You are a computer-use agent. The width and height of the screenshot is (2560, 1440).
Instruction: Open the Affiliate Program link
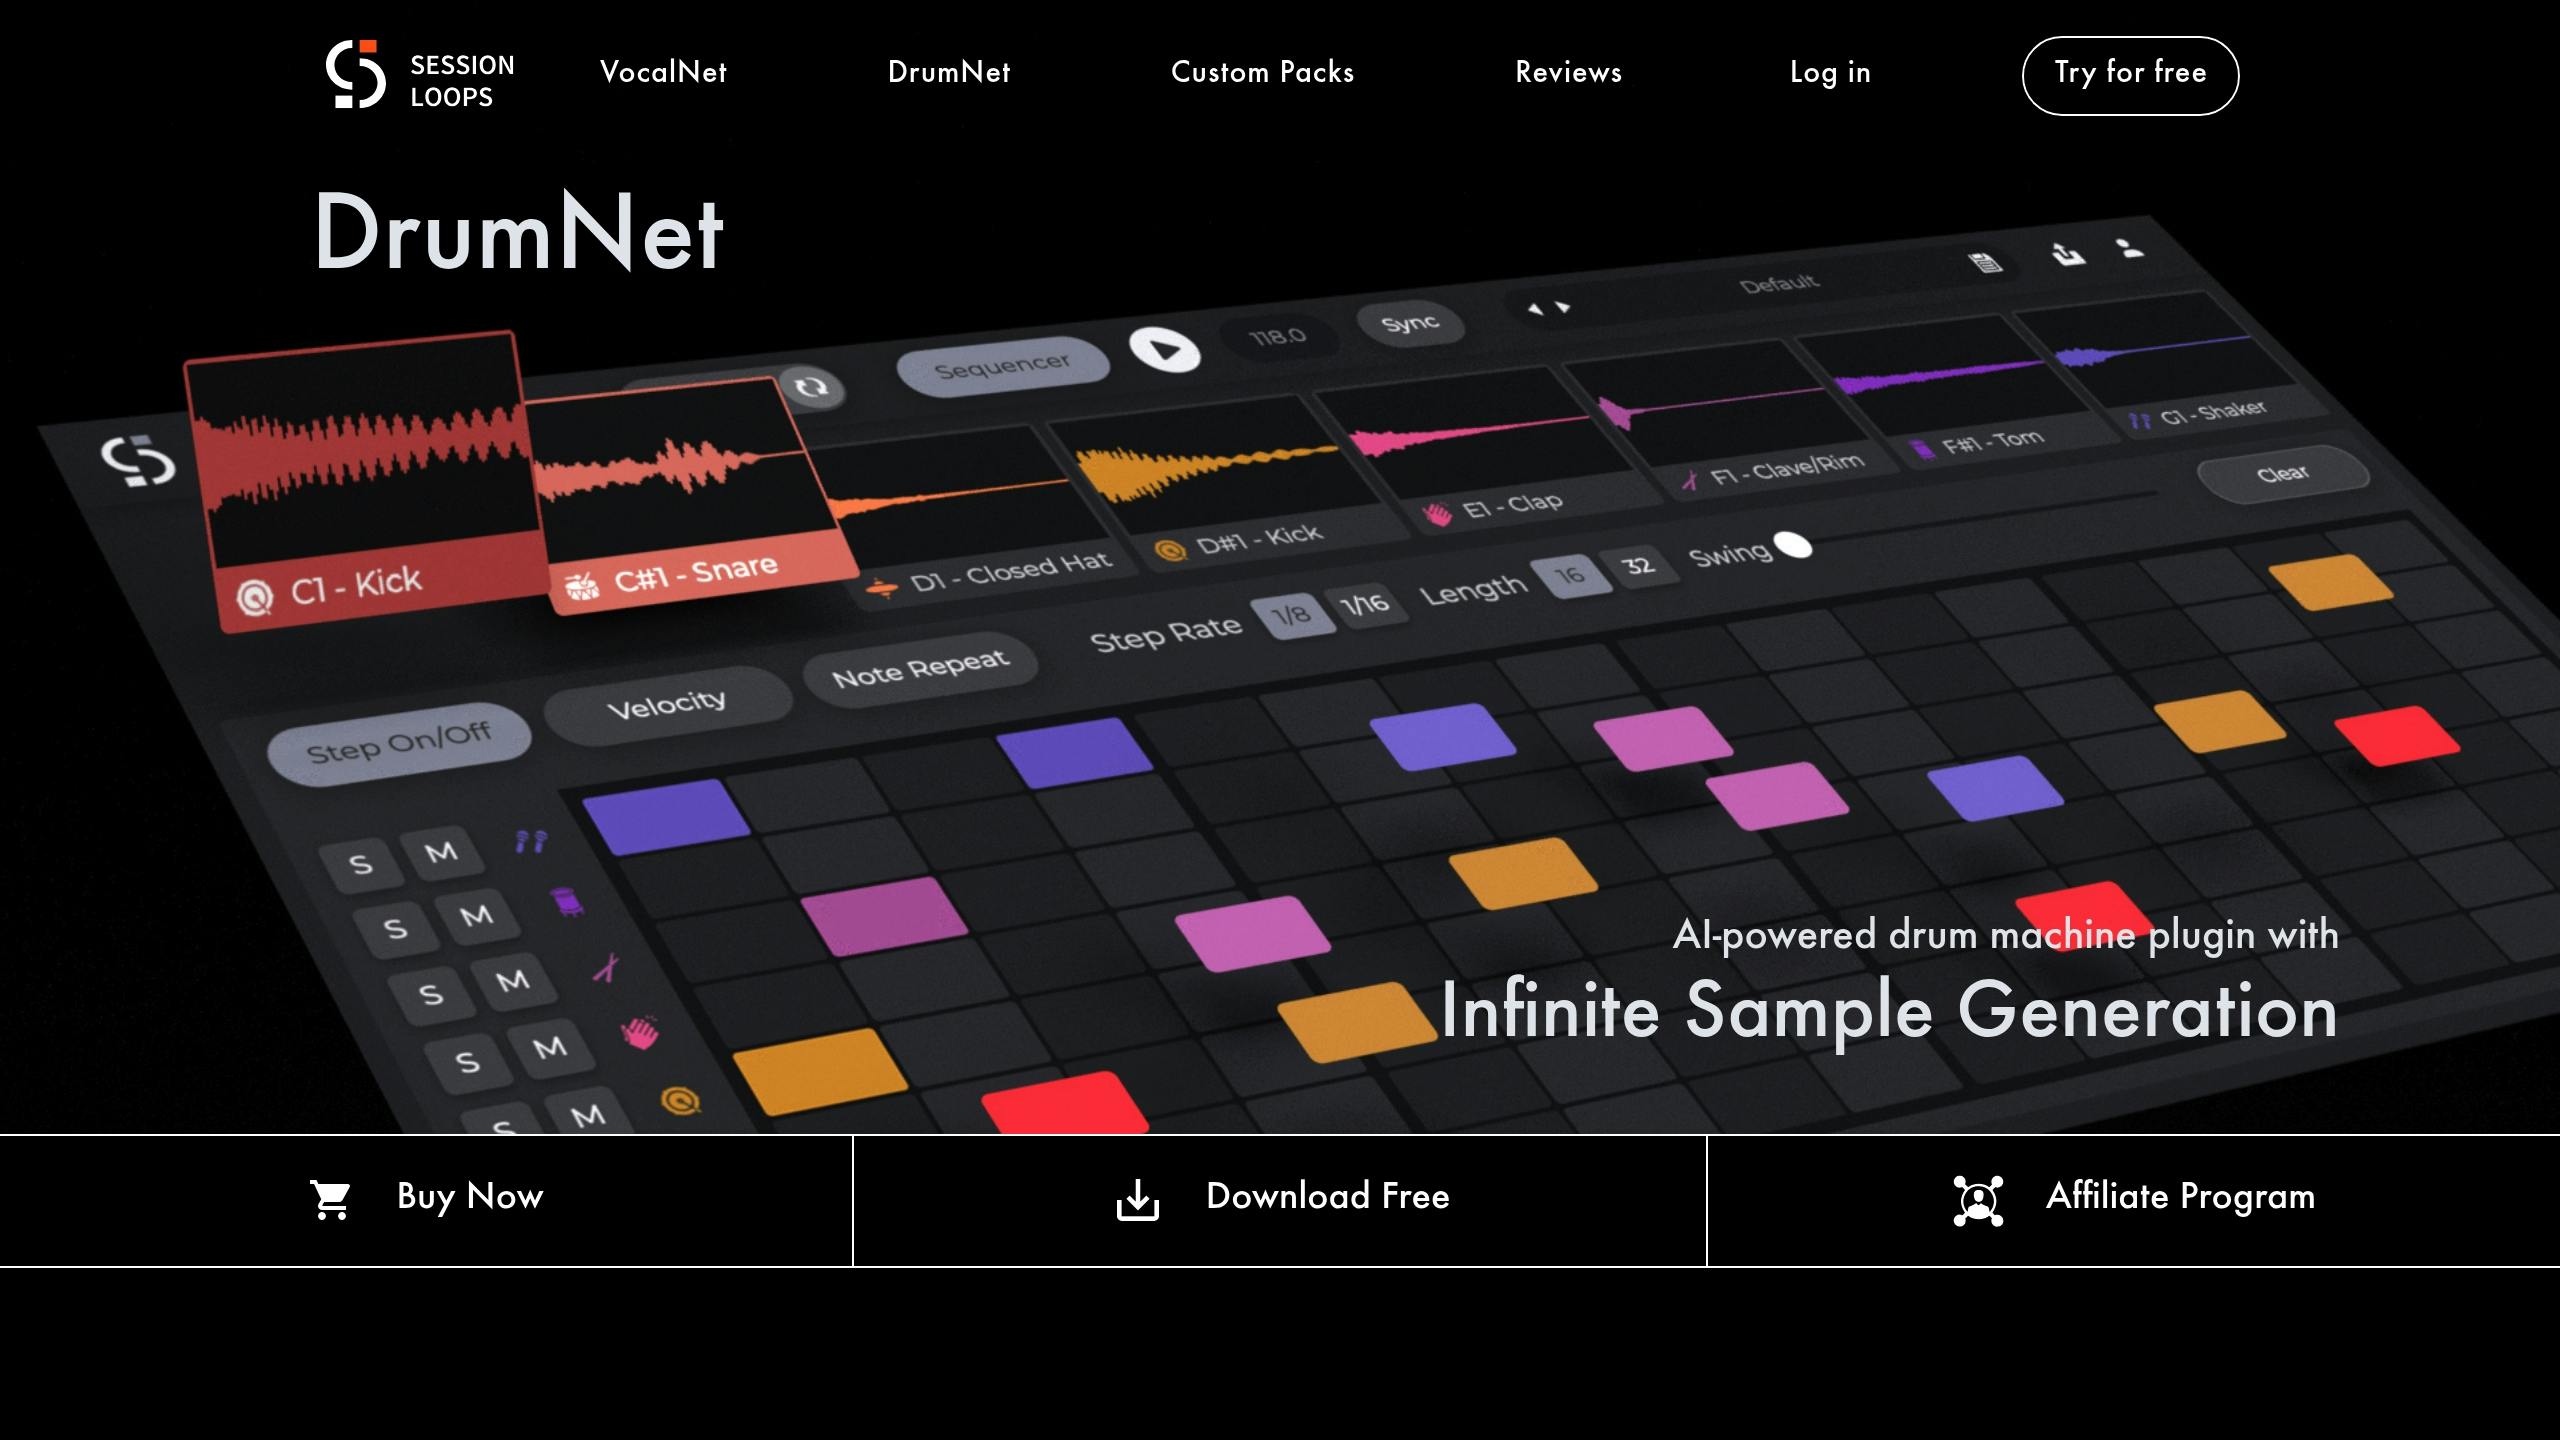click(2134, 1200)
